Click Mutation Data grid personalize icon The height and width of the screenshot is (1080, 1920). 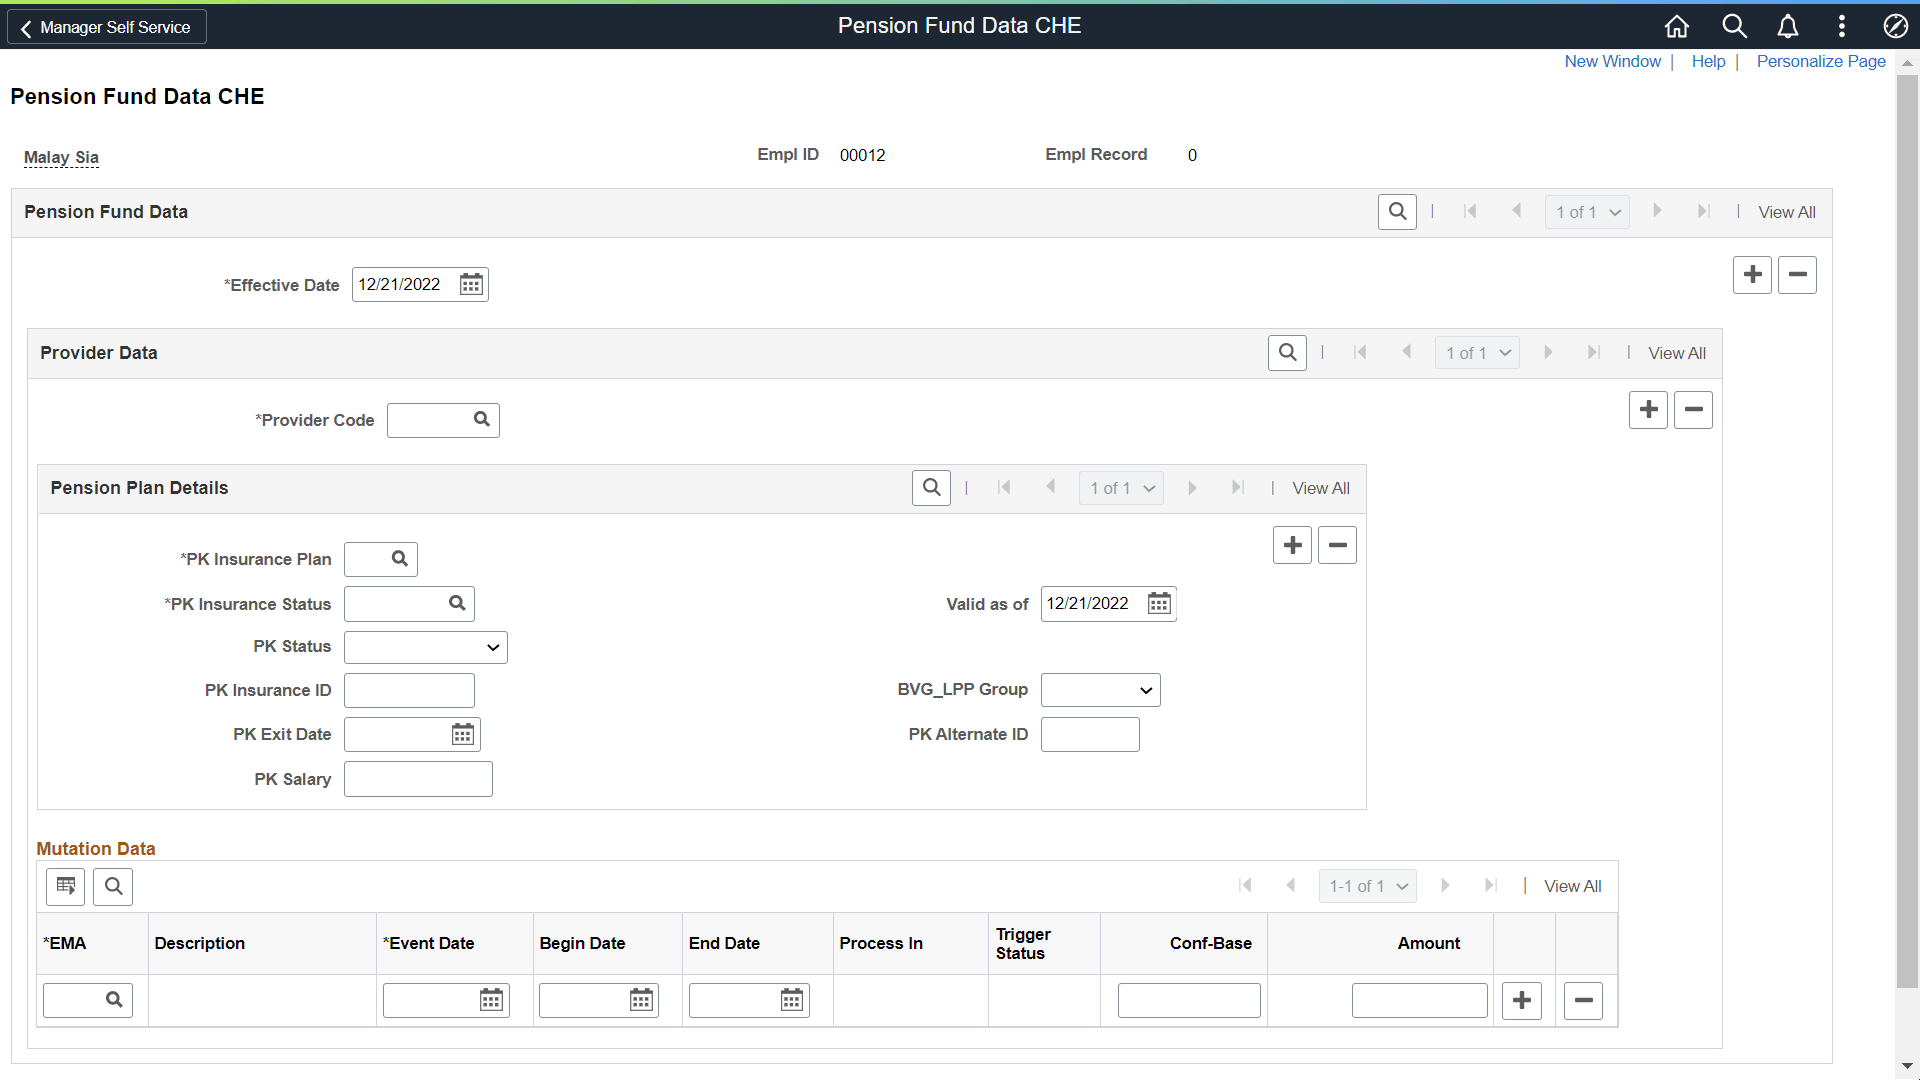[66, 886]
